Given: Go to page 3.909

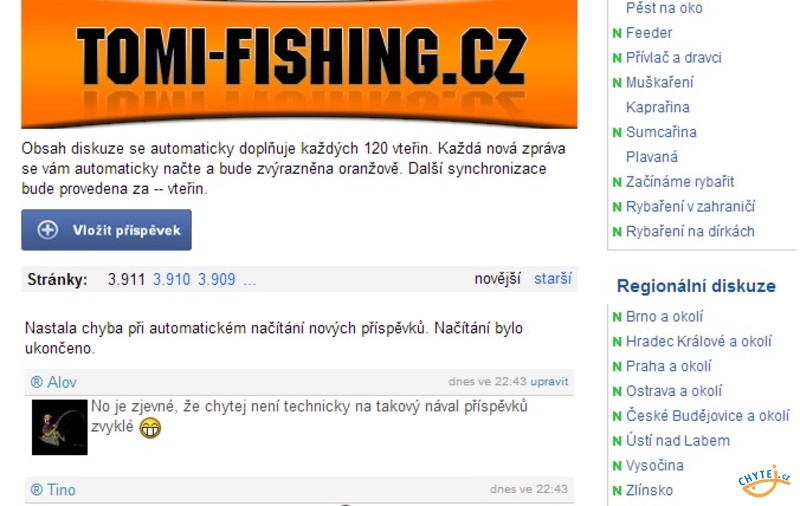Looking at the screenshot, I should [216, 280].
